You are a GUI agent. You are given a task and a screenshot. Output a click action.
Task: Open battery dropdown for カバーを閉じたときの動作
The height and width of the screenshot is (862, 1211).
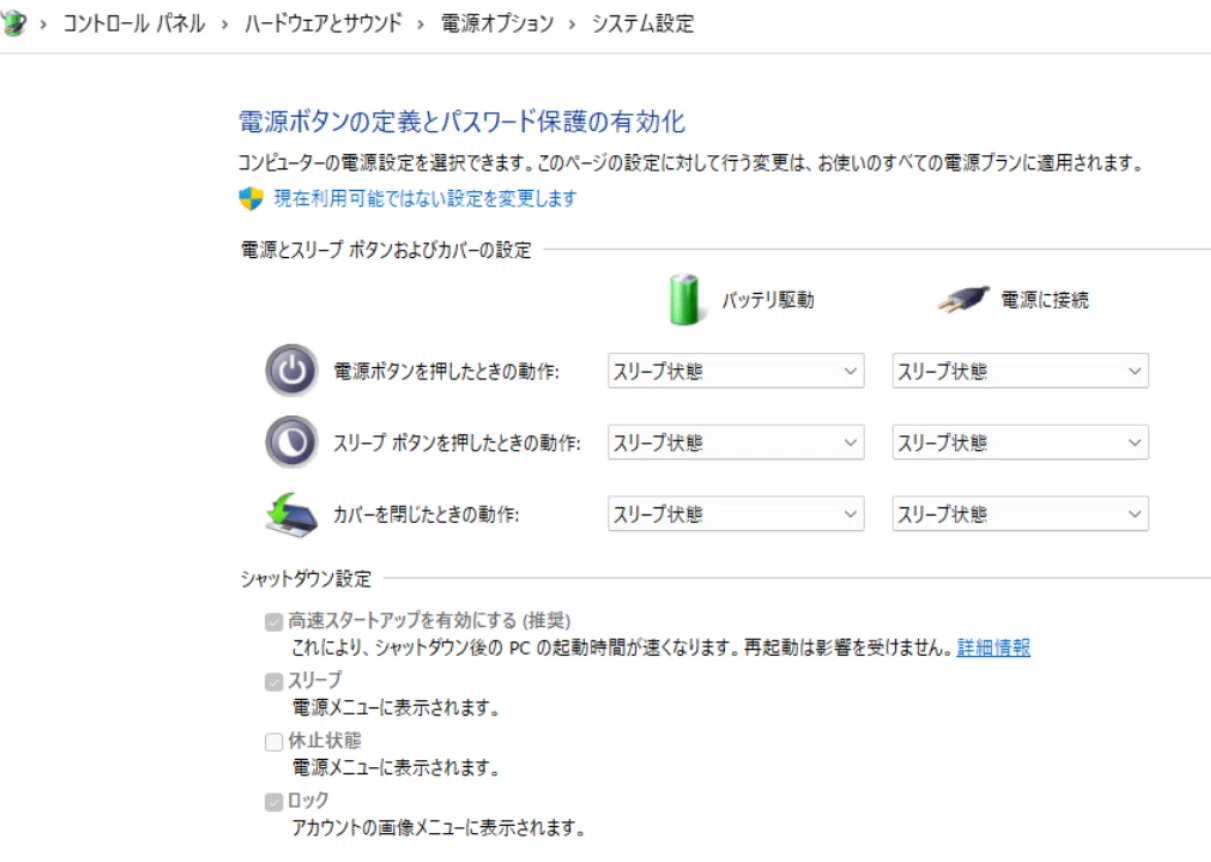(x=736, y=514)
